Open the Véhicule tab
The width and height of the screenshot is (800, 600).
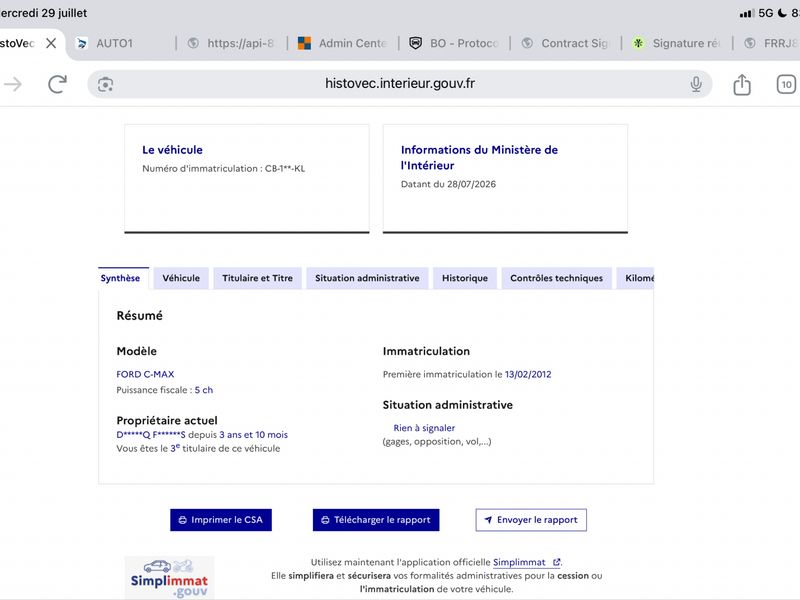(181, 278)
